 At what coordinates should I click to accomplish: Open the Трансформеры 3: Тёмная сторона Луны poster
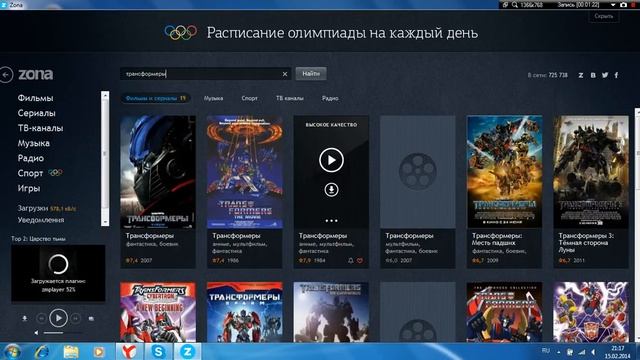click(591, 172)
